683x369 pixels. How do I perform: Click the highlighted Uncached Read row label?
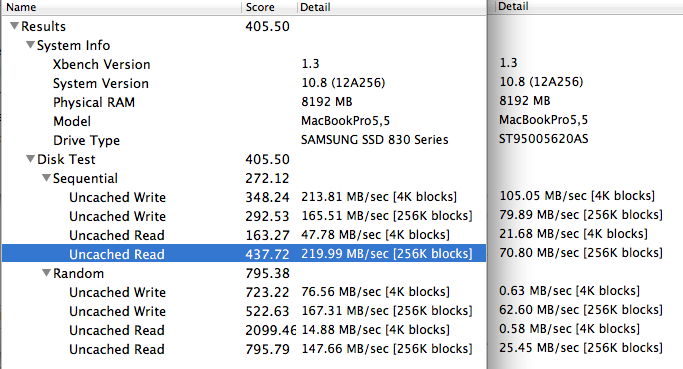click(x=117, y=254)
